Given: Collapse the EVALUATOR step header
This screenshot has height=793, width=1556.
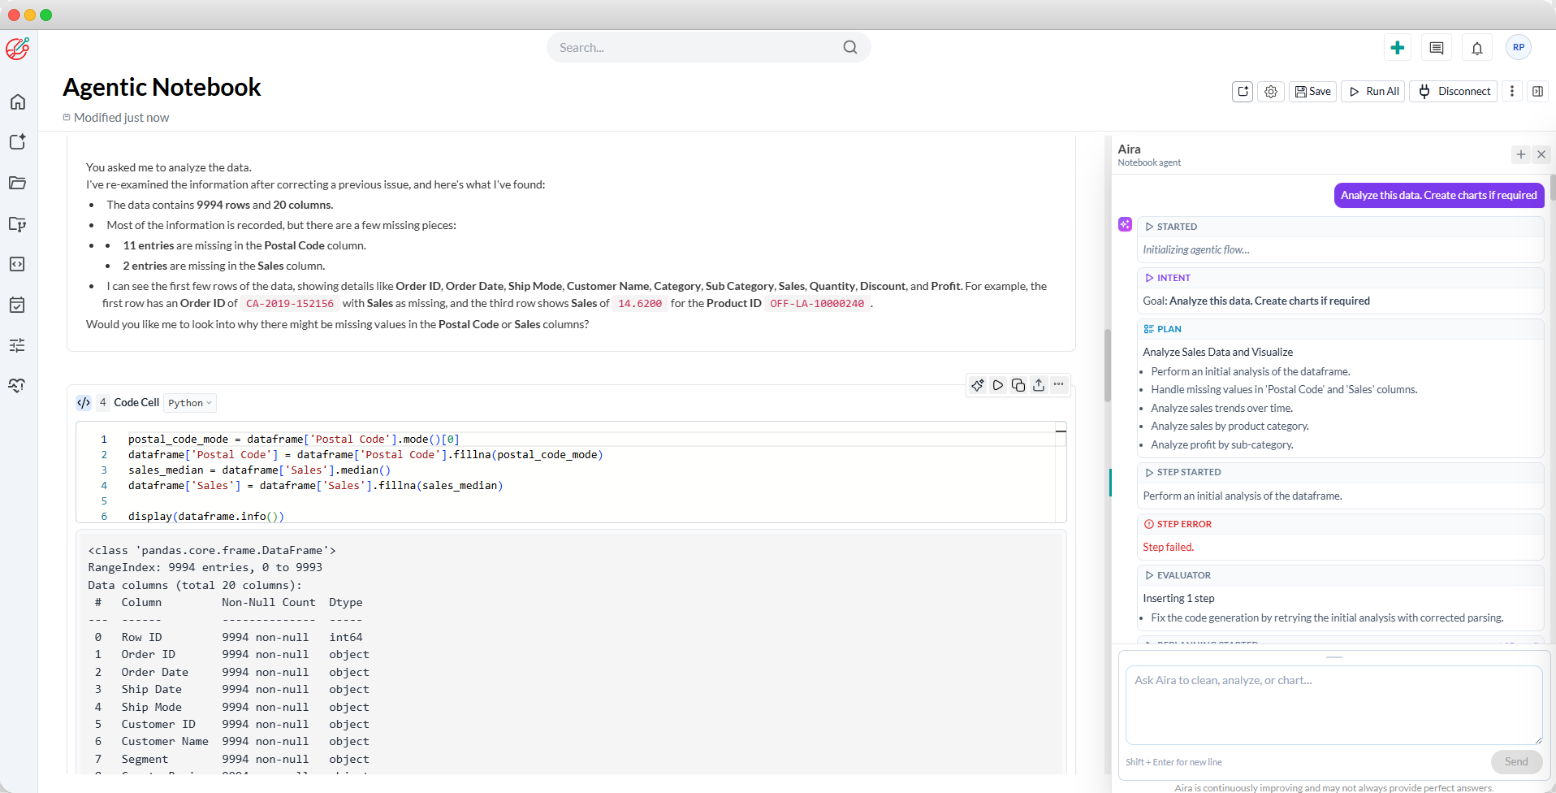Looking at the screenshot, I should [1341, 575].
